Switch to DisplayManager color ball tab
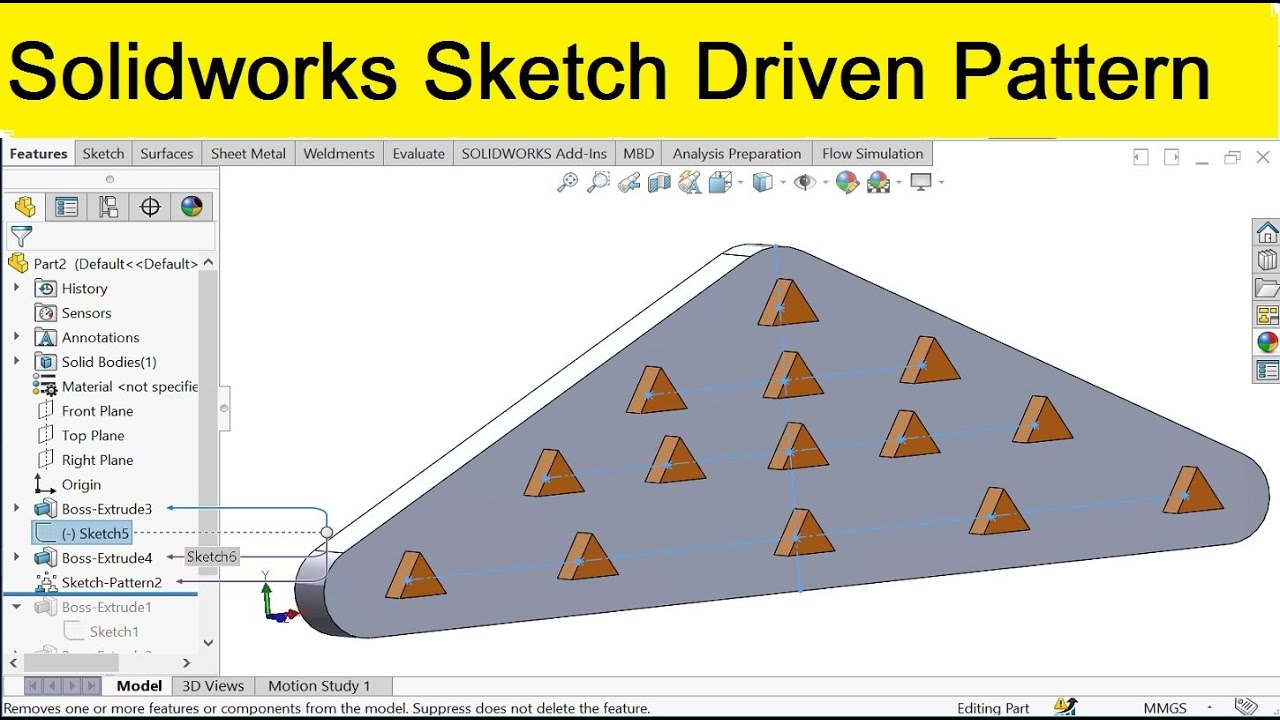 click(191, 207)
